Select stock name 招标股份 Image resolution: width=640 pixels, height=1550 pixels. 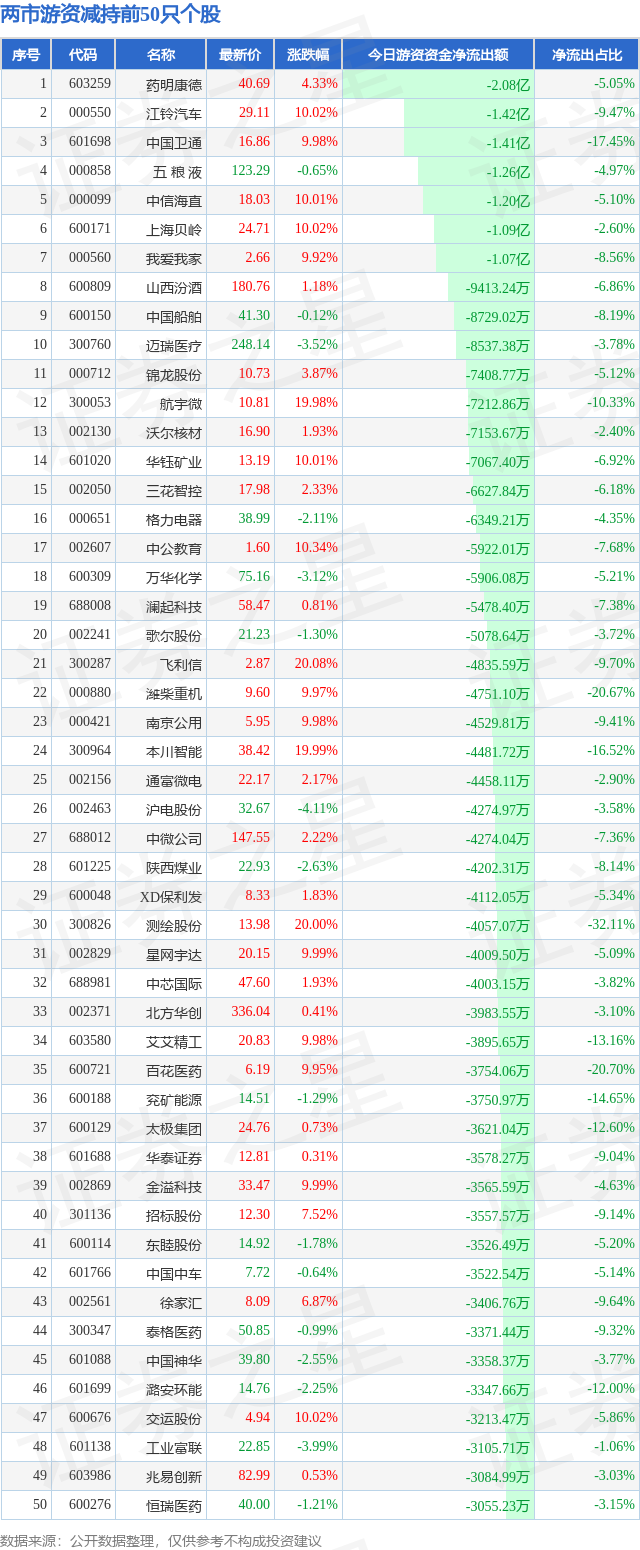[174, 1215]
